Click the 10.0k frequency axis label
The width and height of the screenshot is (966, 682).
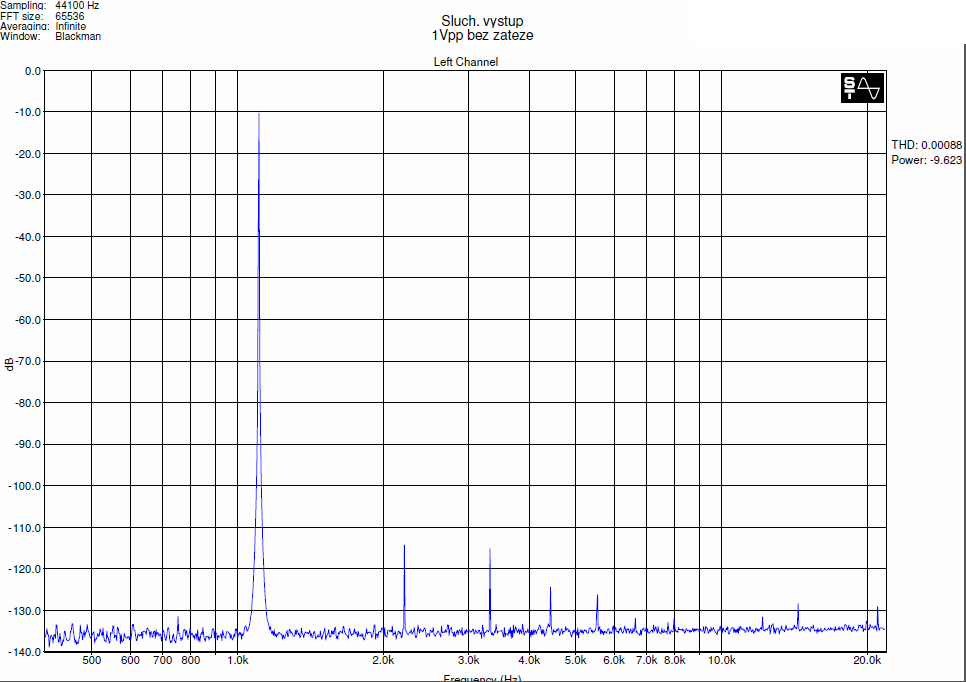coord(721,660)
